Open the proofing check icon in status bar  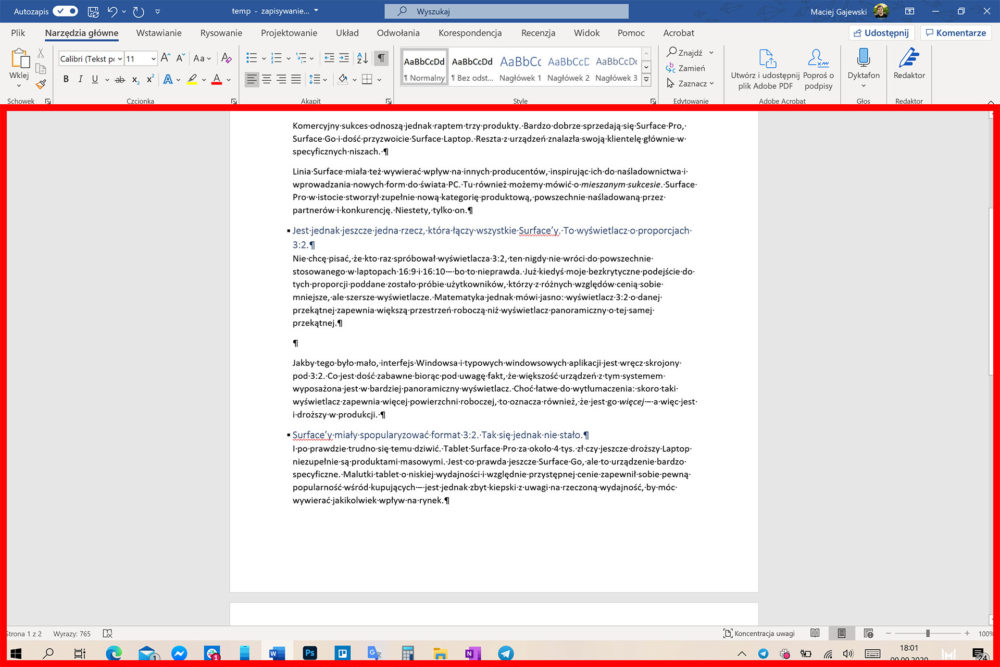tap(108, 633)
